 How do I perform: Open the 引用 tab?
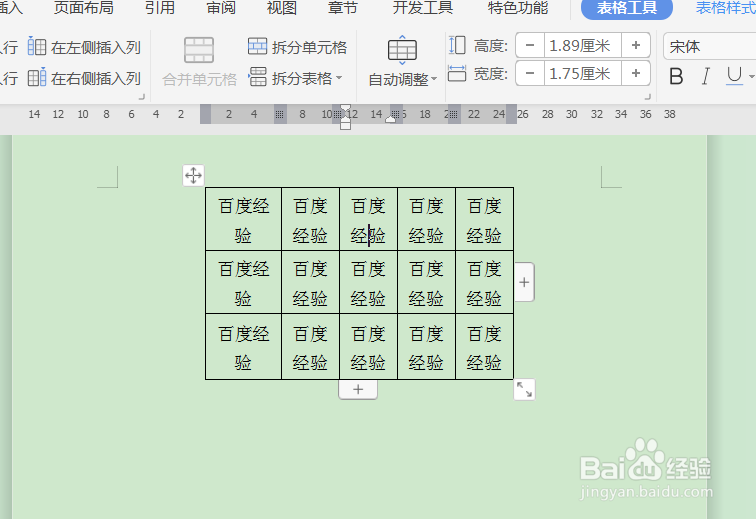click(x=160, y=8)
